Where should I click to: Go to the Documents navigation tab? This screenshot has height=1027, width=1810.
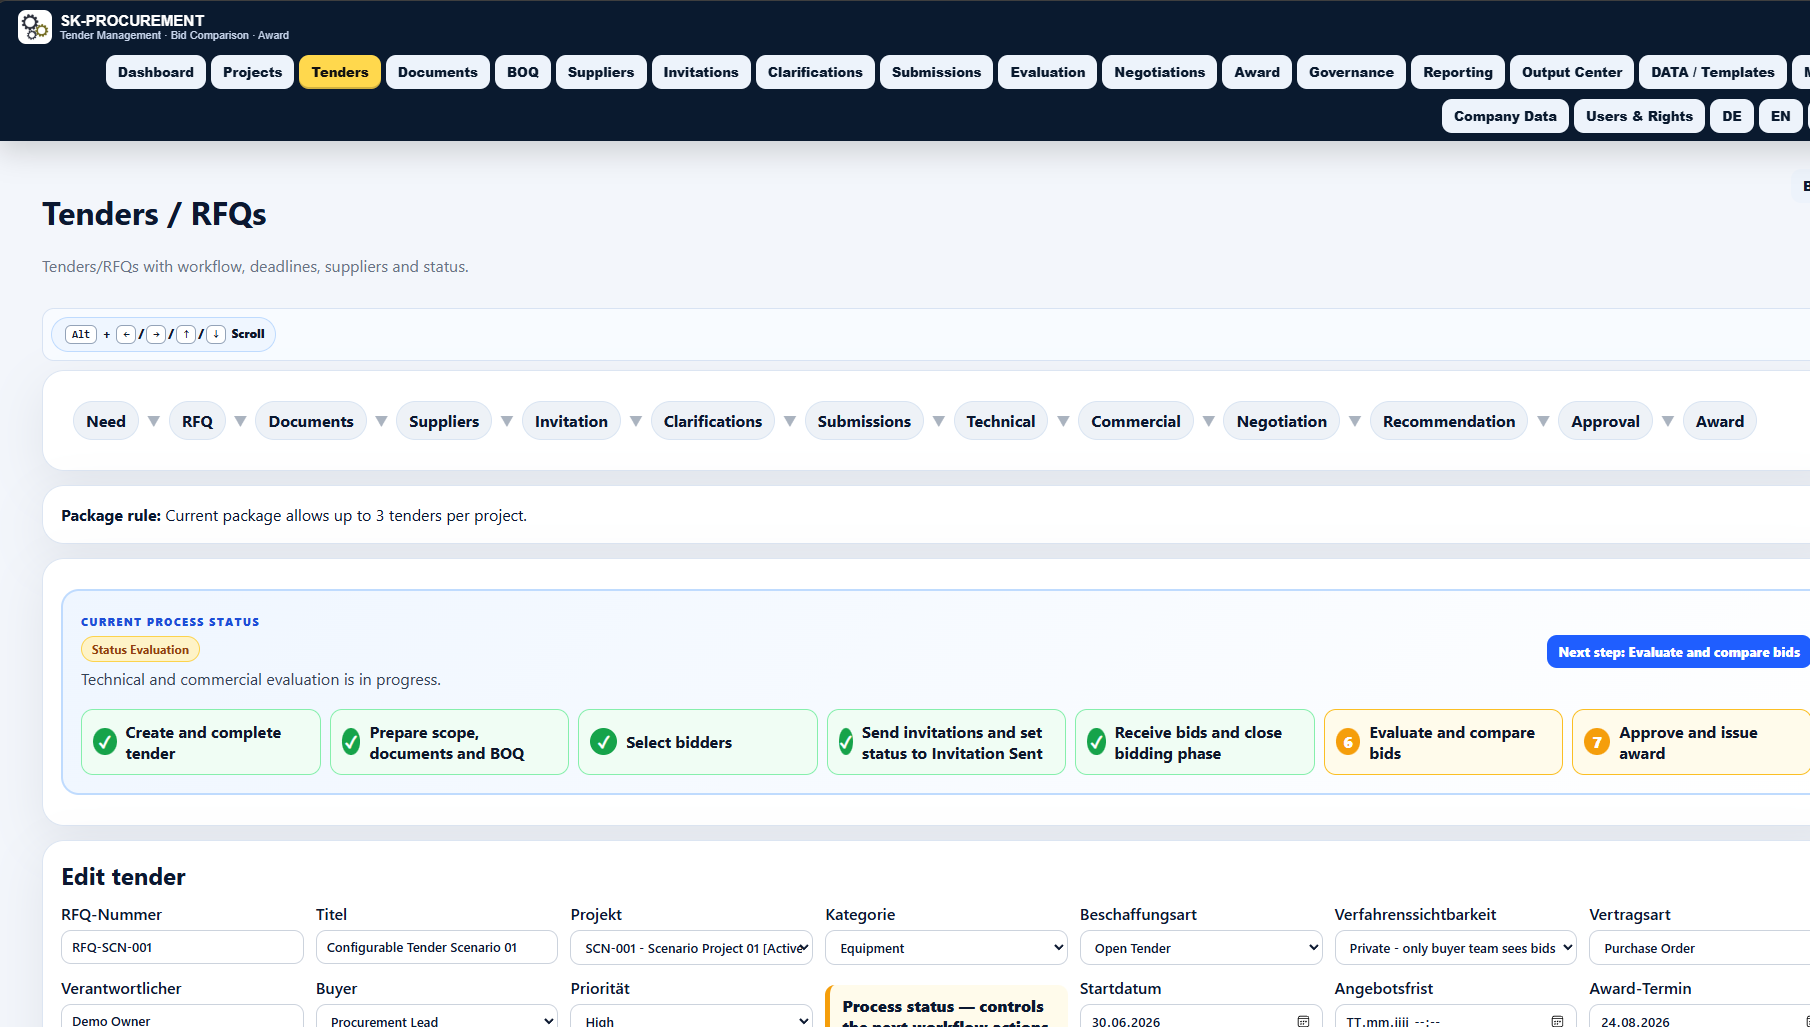click(438, 72)
